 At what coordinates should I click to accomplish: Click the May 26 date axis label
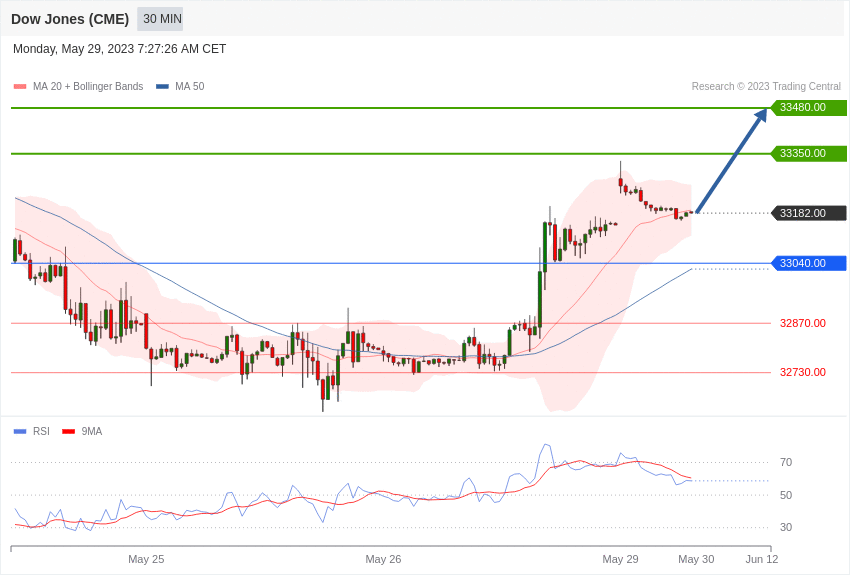point(383,559)
